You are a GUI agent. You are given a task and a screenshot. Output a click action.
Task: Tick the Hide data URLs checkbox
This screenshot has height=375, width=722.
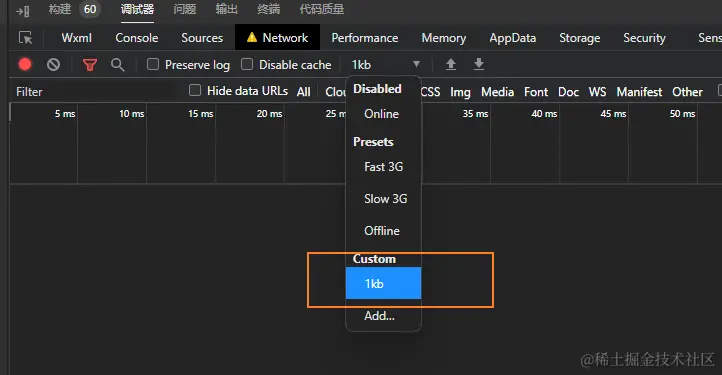195,90
